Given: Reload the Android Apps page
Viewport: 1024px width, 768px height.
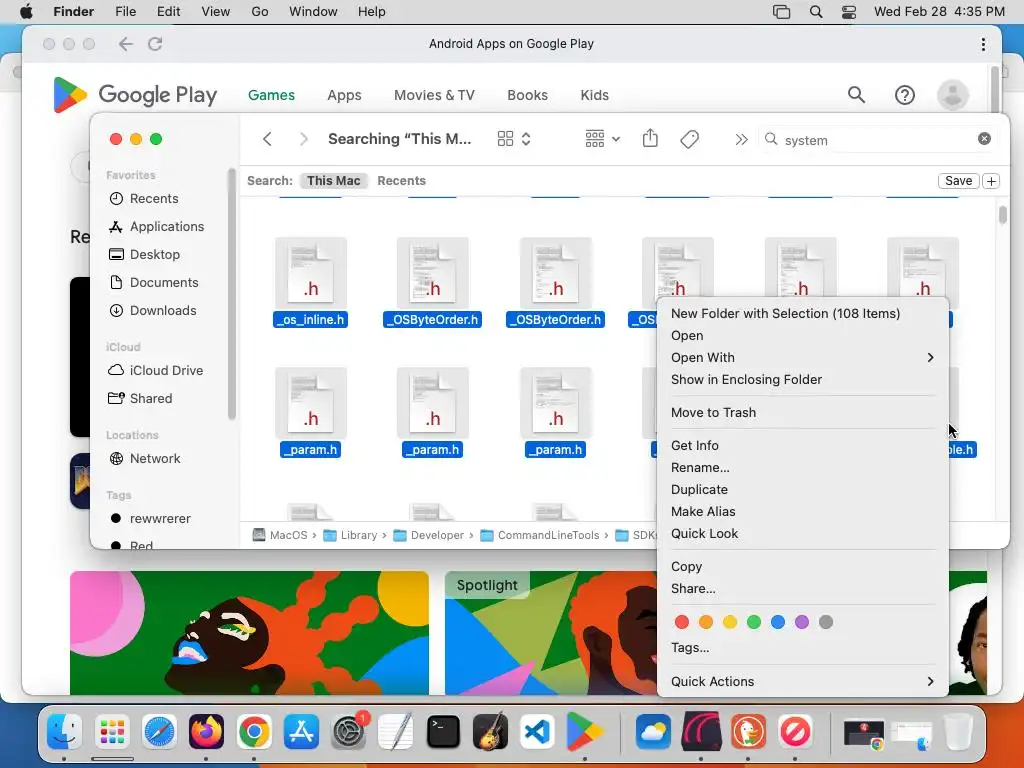Looking at the screenshot, I should coord(155,44).
